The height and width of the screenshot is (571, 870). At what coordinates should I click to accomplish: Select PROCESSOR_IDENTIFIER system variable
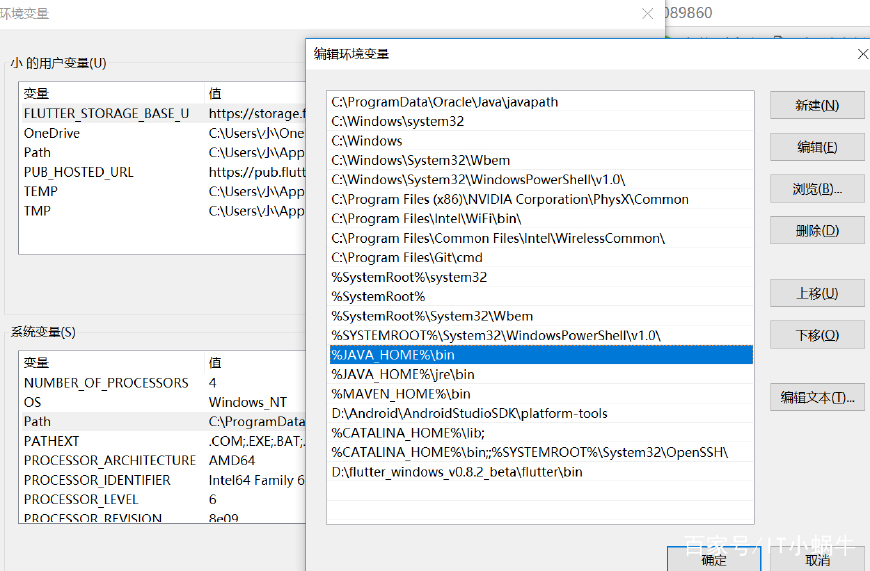pos(164,480)
